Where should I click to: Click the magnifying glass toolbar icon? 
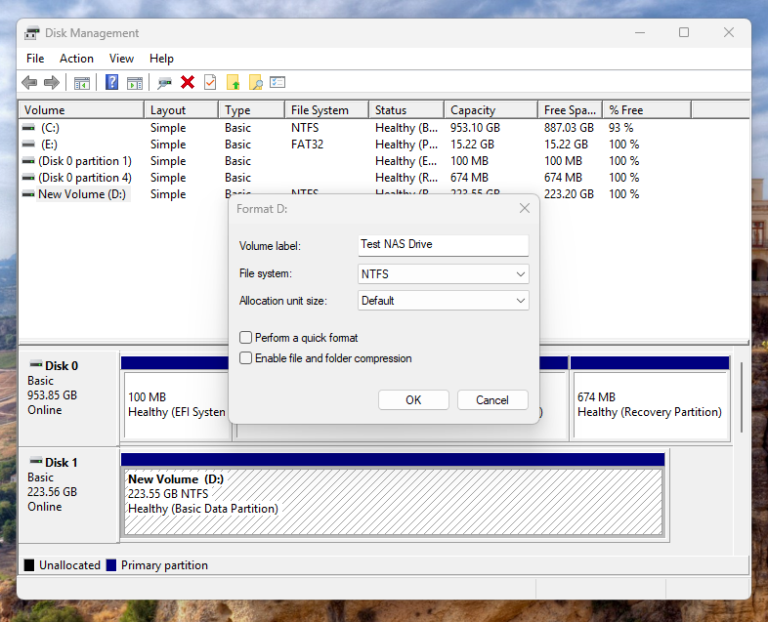coord(256,82)
